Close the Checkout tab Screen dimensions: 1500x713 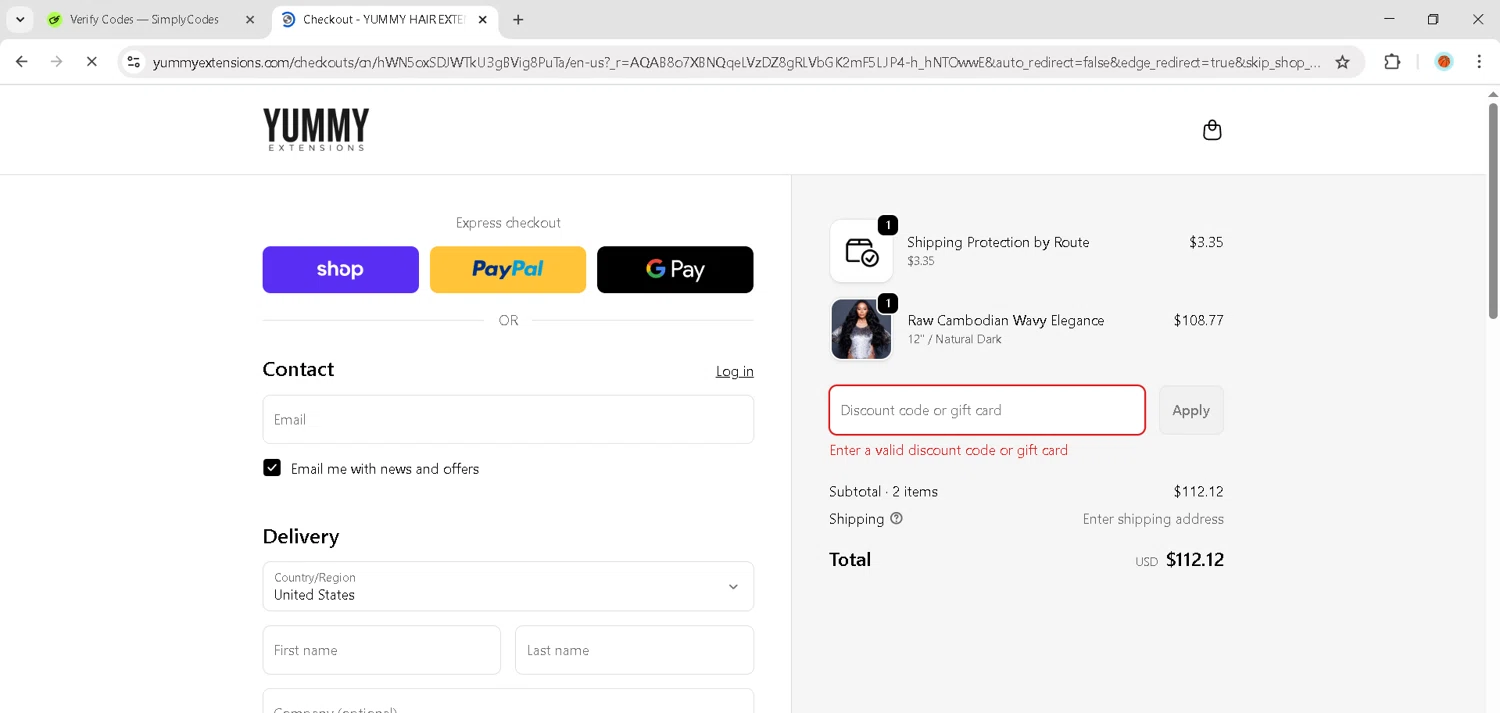pos(483,20)
